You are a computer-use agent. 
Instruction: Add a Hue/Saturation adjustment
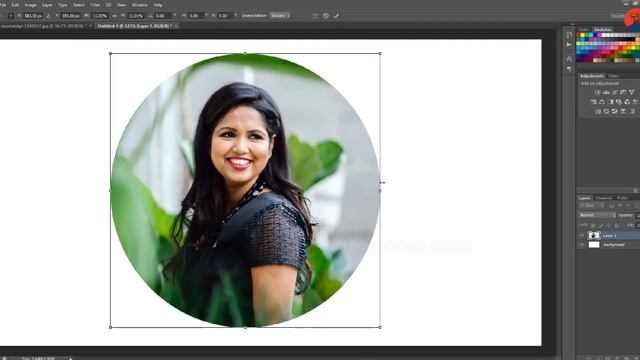click(x=593, y=102)
